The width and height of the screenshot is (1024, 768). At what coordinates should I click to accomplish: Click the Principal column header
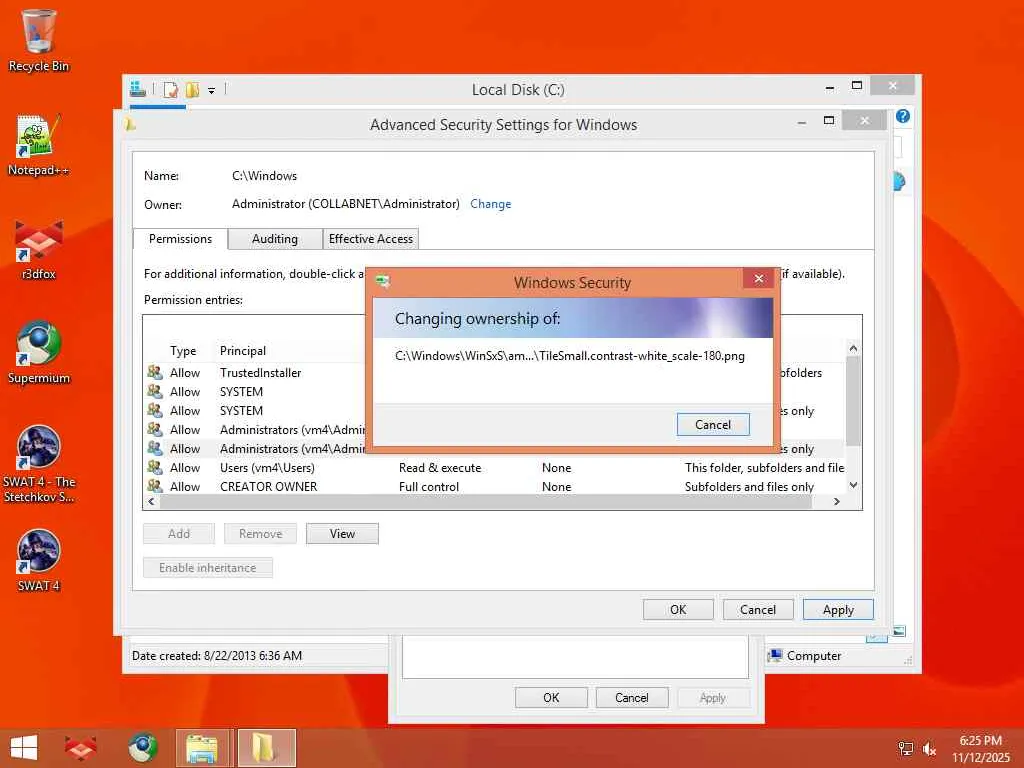click(x=243, y=351)
